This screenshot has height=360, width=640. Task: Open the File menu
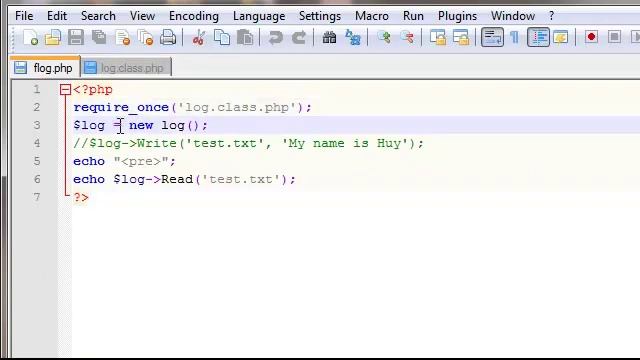pos(24,16)
